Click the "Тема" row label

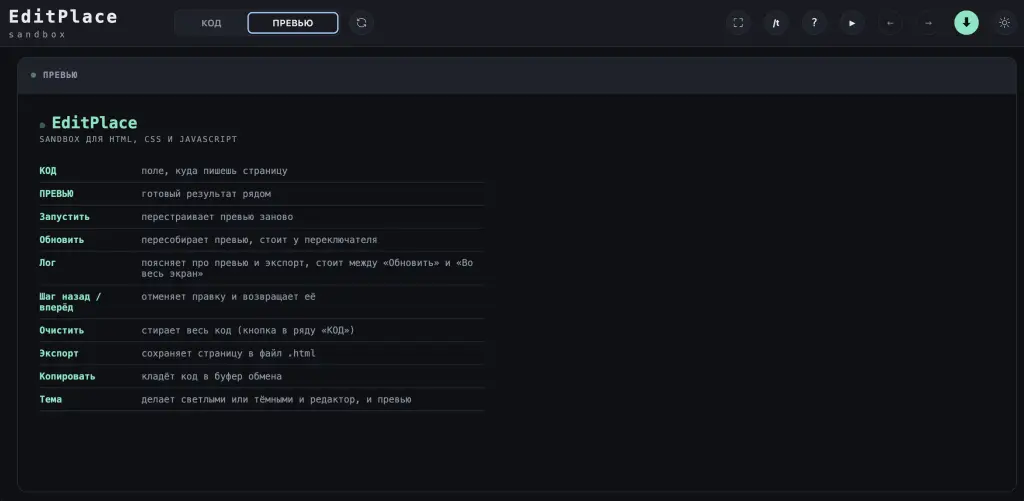(x=50, y=399)
